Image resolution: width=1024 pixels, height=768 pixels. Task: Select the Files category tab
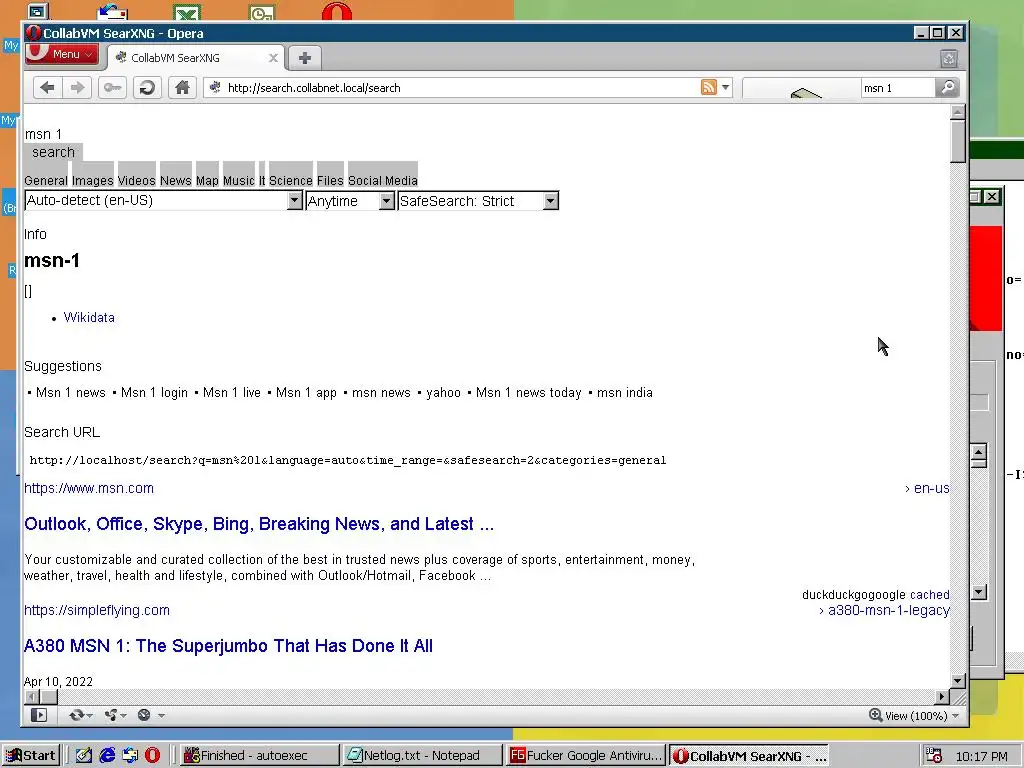pos(330,180)
